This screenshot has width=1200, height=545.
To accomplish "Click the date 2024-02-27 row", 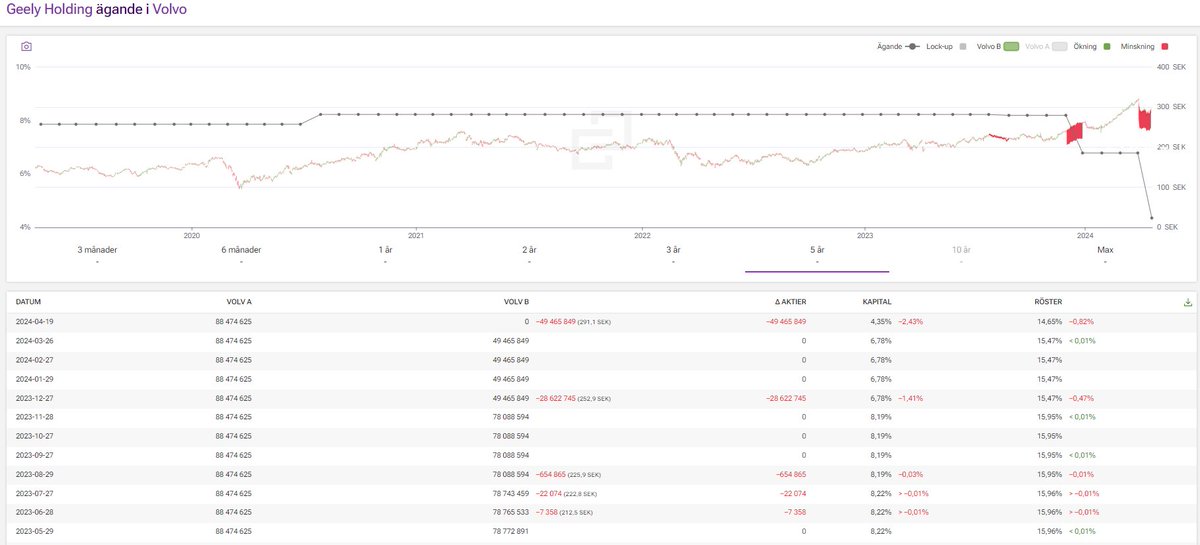I will pos(34,360).
